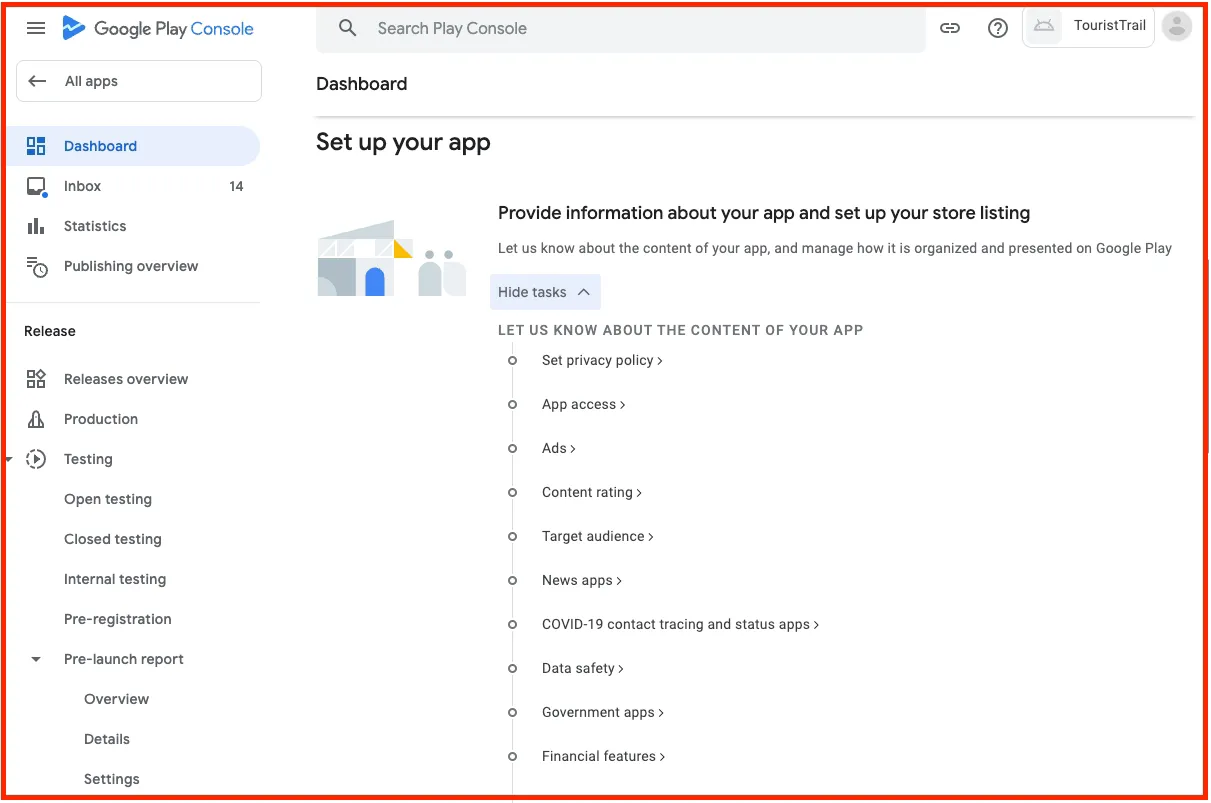Screen dimensions: 1211x803
Task: Open the Financial features task
Action: coord(604,756)
